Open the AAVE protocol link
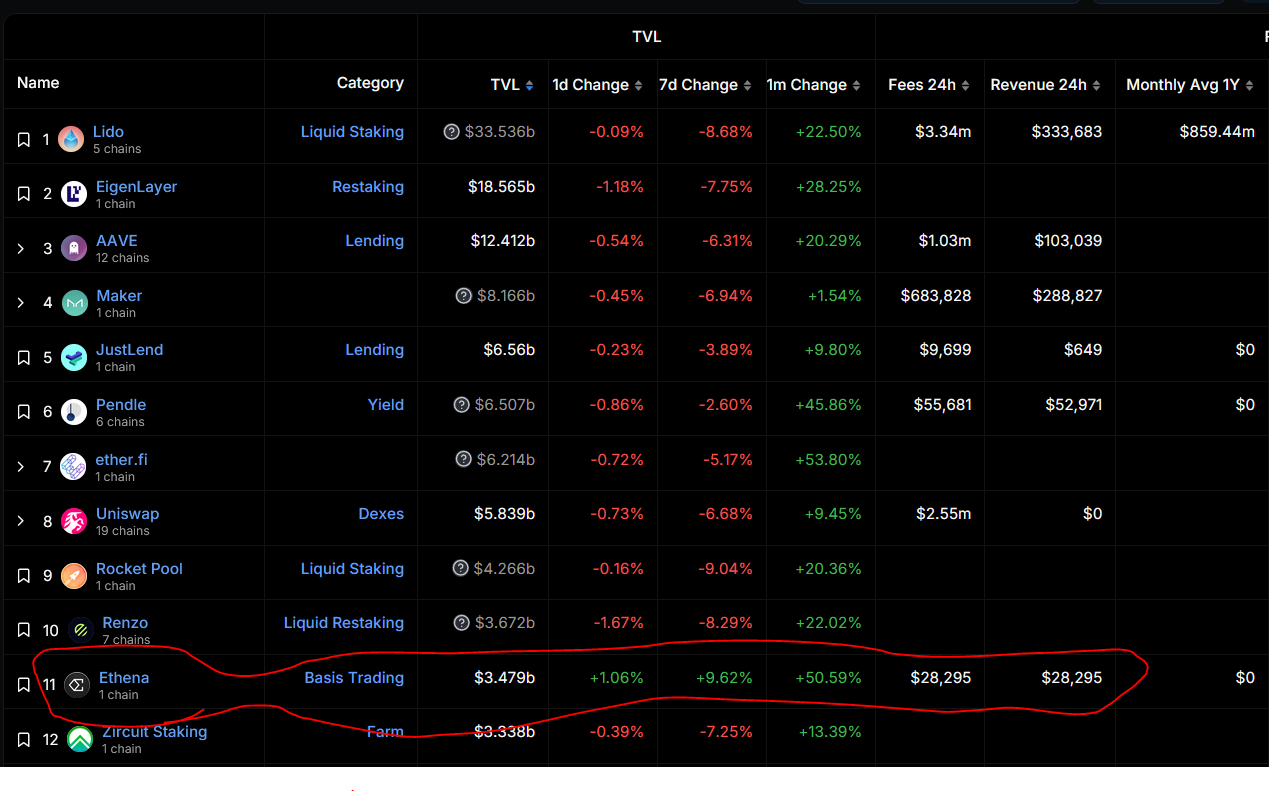 point(117,241)
